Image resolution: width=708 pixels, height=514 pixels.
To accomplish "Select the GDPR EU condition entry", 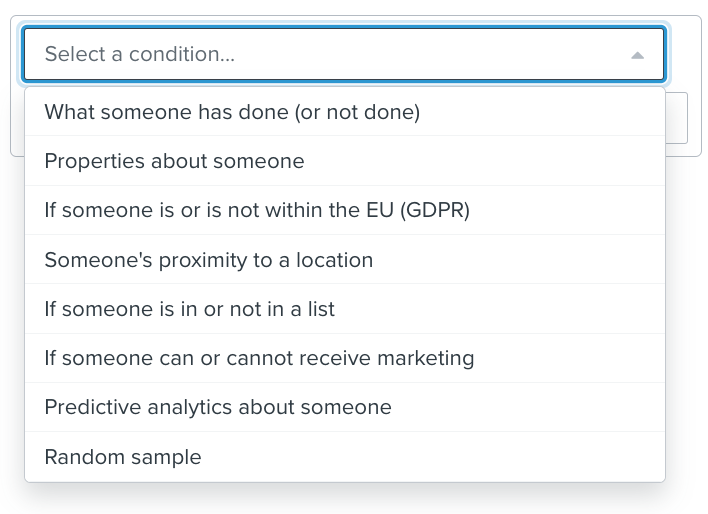I will pyautogui.click(x=257, y=210).
